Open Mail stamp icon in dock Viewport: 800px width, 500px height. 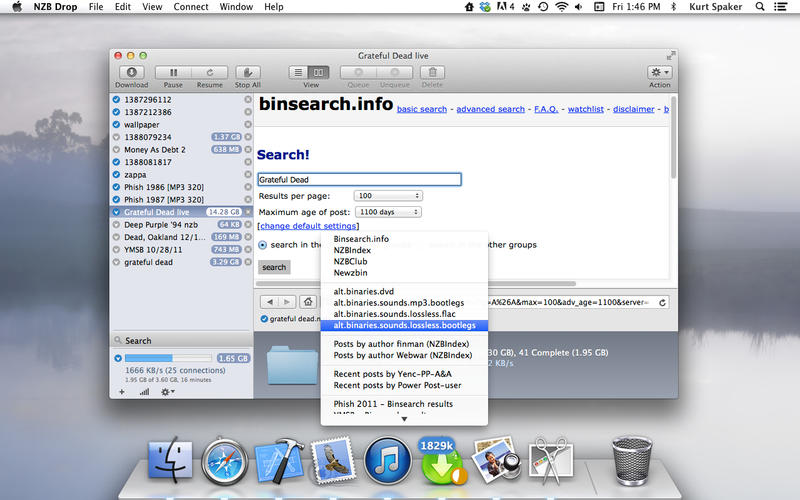[333, 460]
